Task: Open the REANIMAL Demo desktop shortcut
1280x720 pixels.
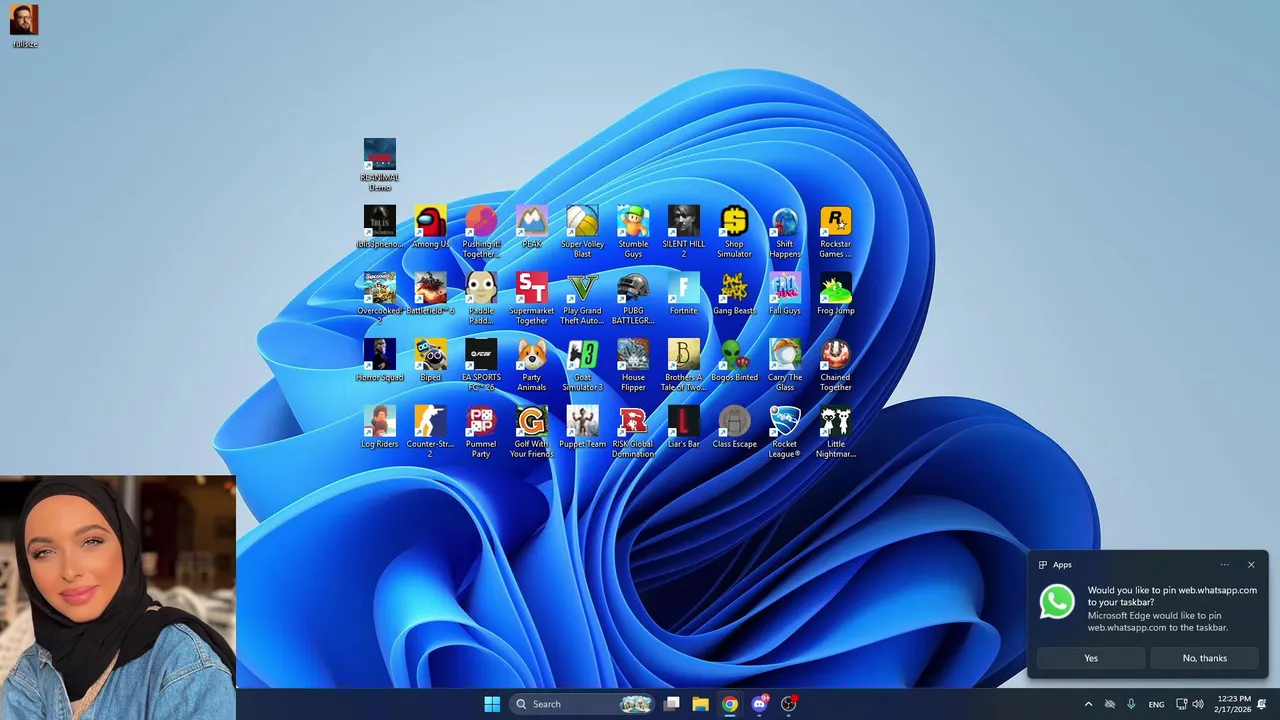Action: click(380, 165)
